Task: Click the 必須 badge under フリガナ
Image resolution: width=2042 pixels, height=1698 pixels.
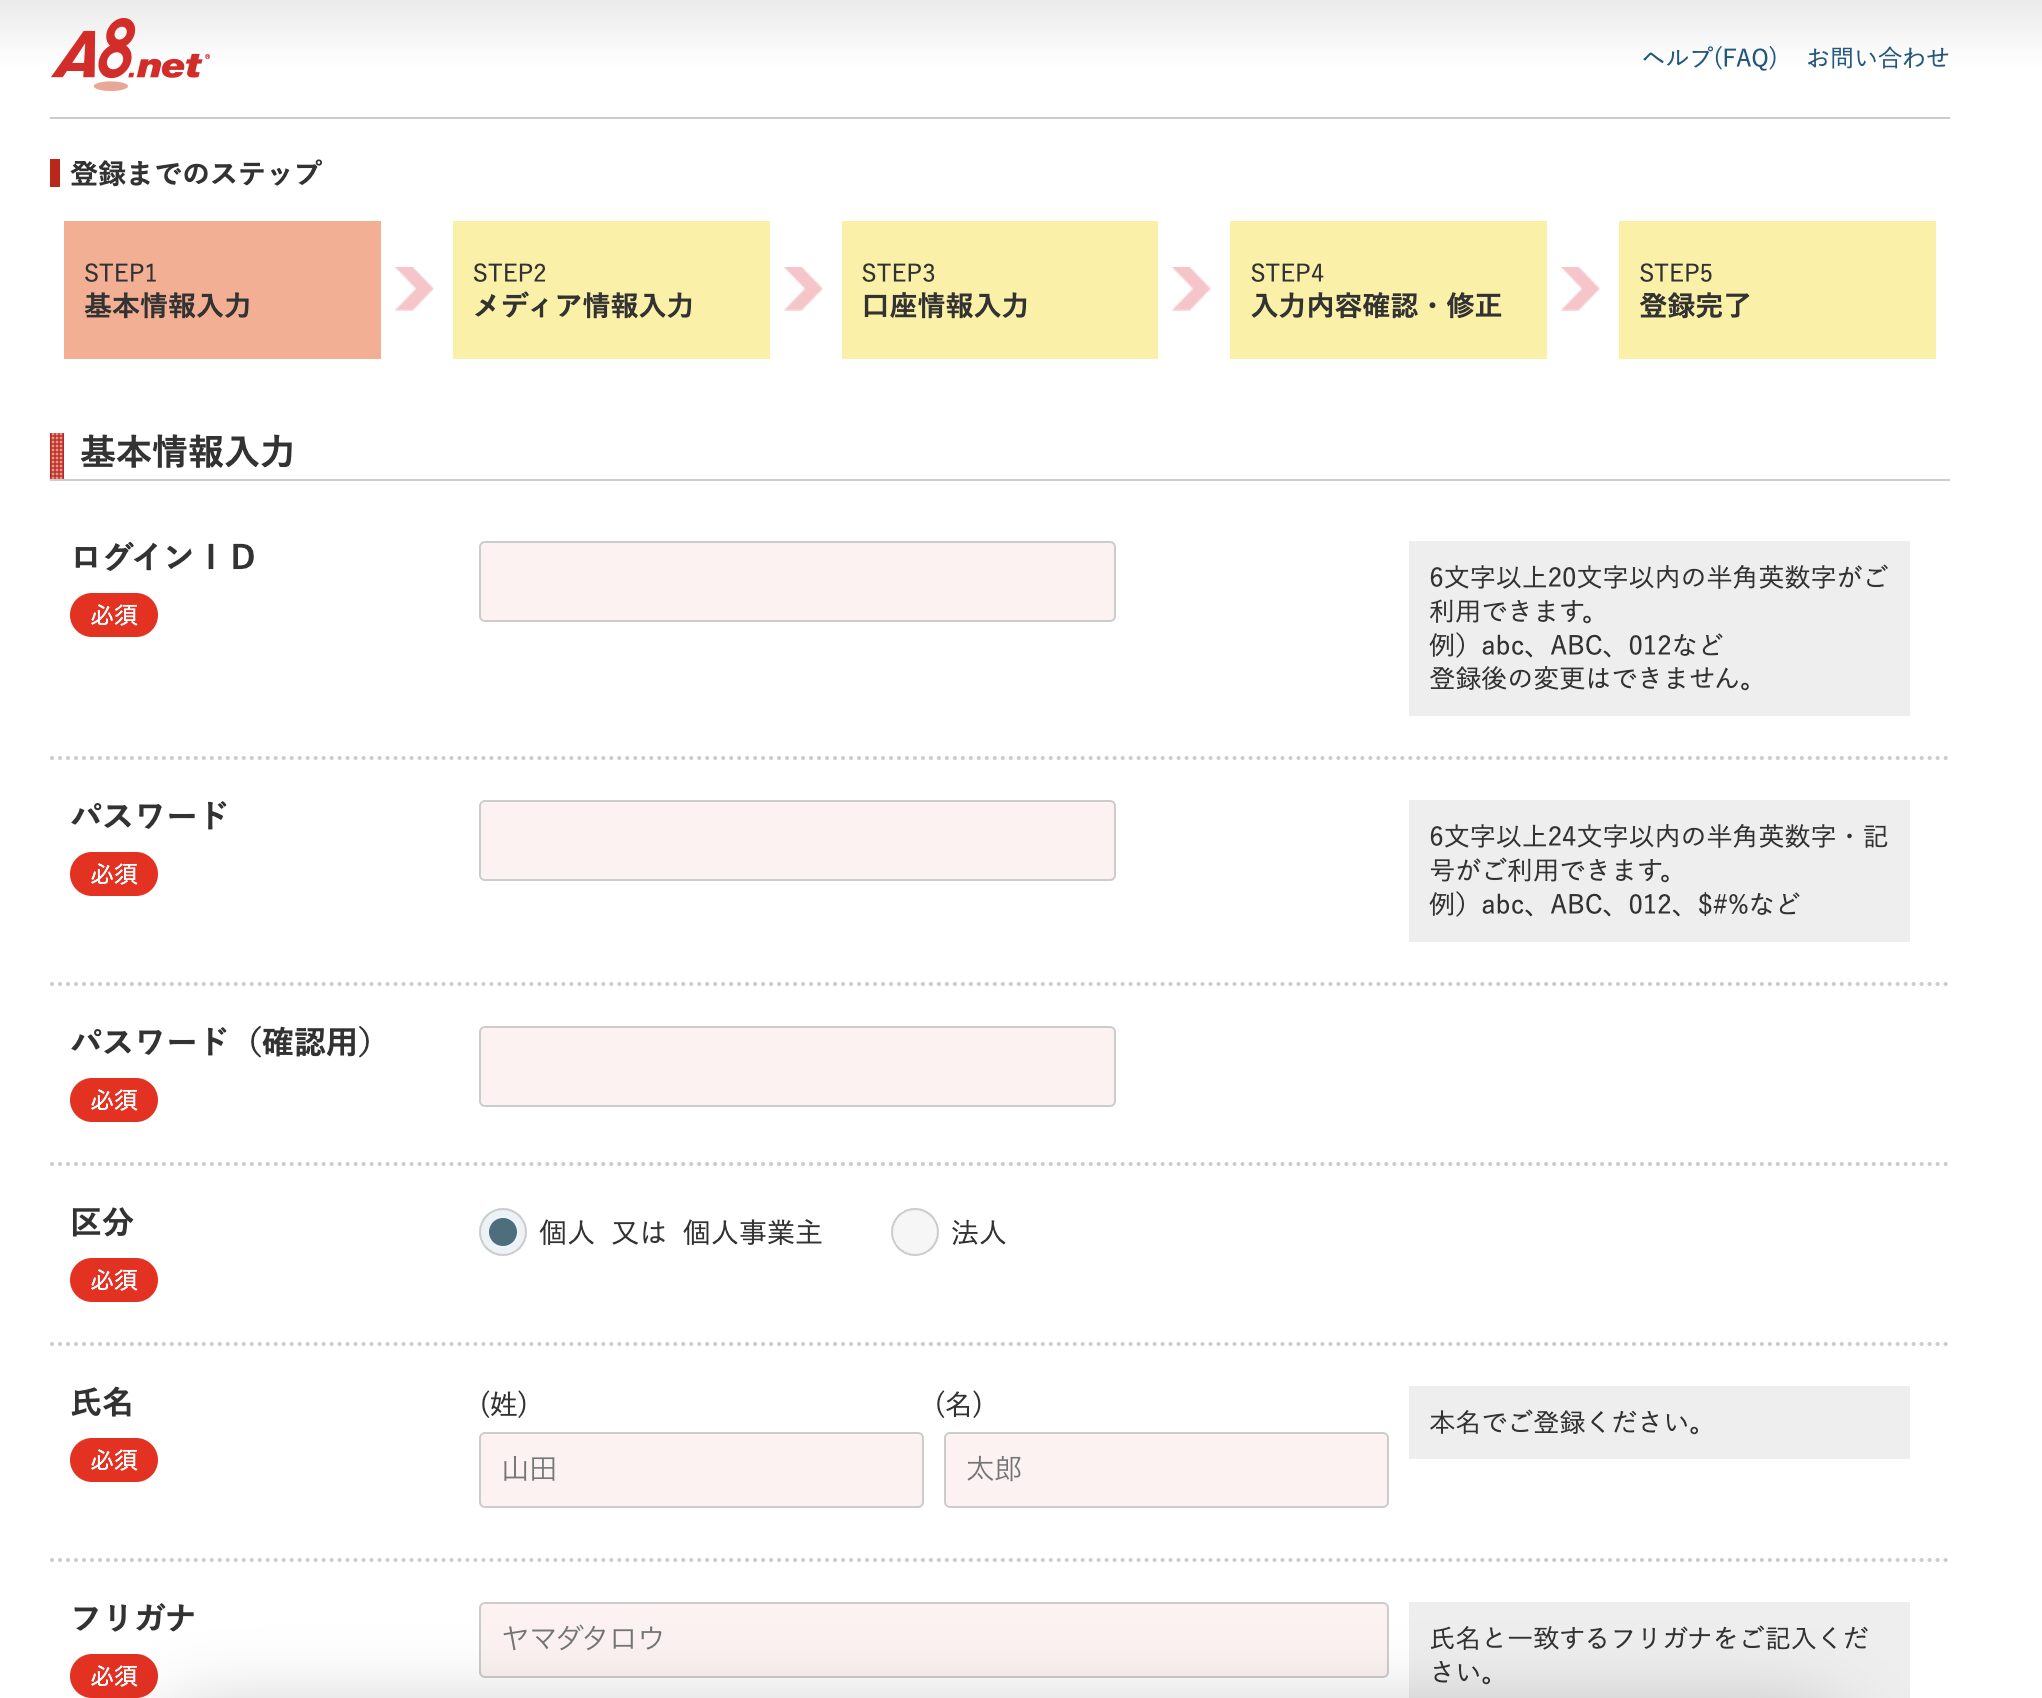Action: click(x=114, y=1676)
